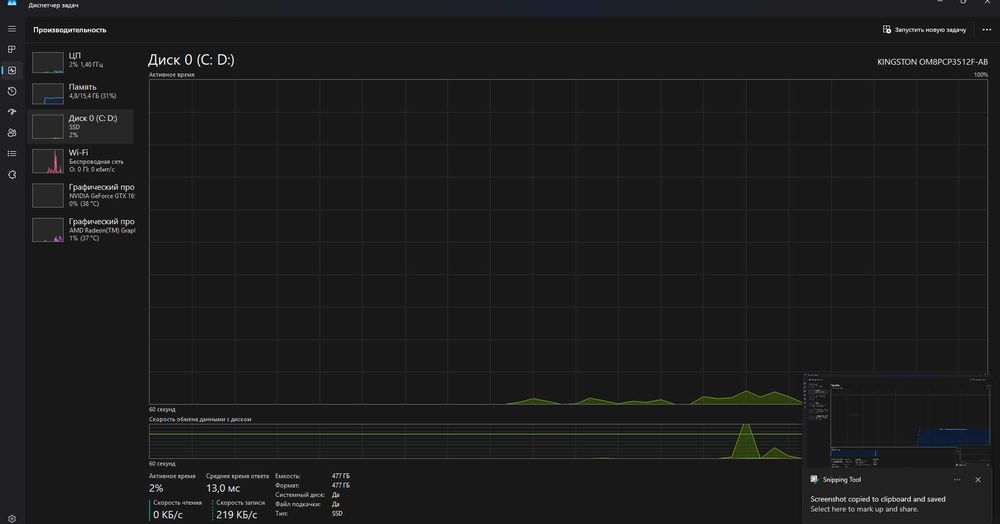Screen dimensions: 1000x524
Task: Select the Диск 0 (C: D:) entry
Action: (80, 126)
